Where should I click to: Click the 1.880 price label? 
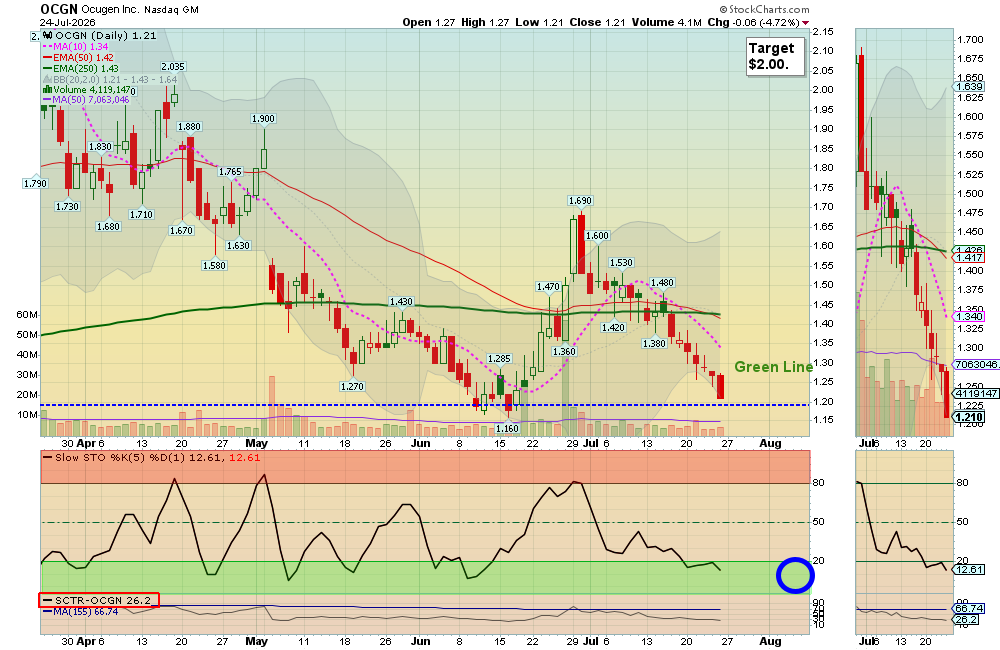click(x=189, y=127)
